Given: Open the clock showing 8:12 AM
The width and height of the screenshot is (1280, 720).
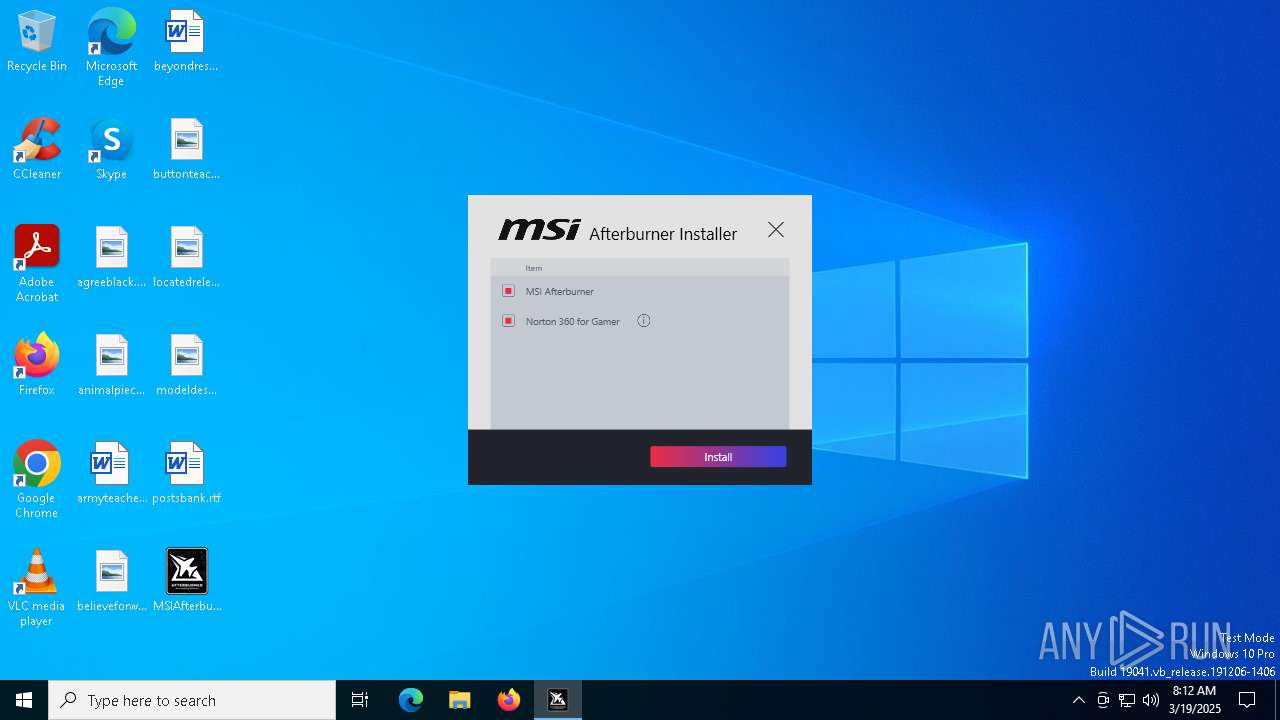Looking at the screenshot, I should pyautogui.click(x=1195, y=700).
